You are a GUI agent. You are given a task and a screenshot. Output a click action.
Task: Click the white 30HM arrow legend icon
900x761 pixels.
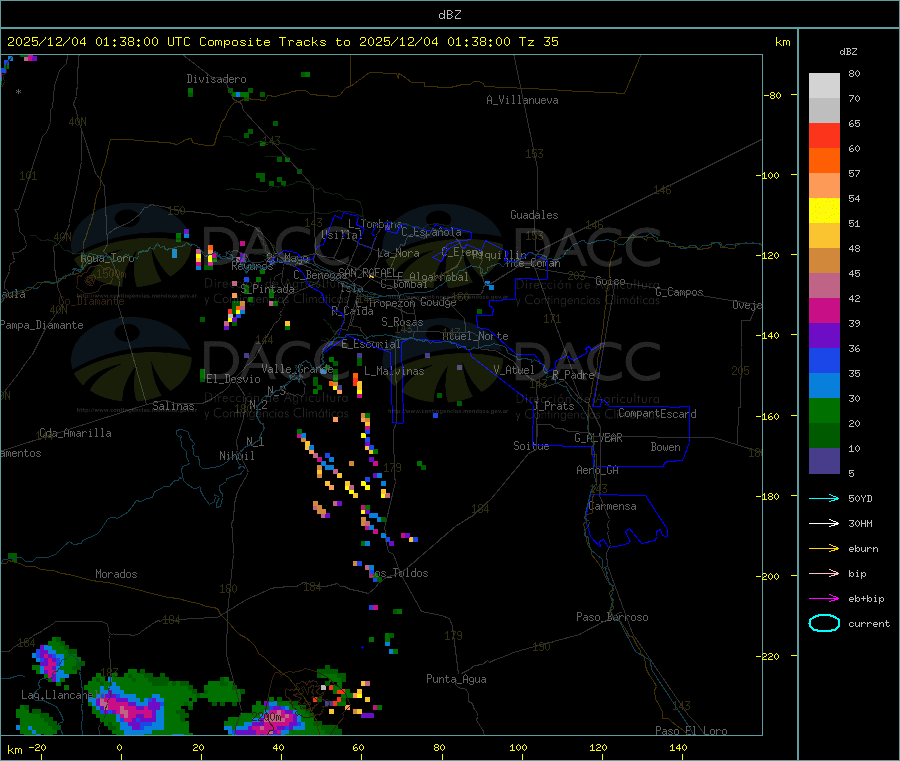824,523
